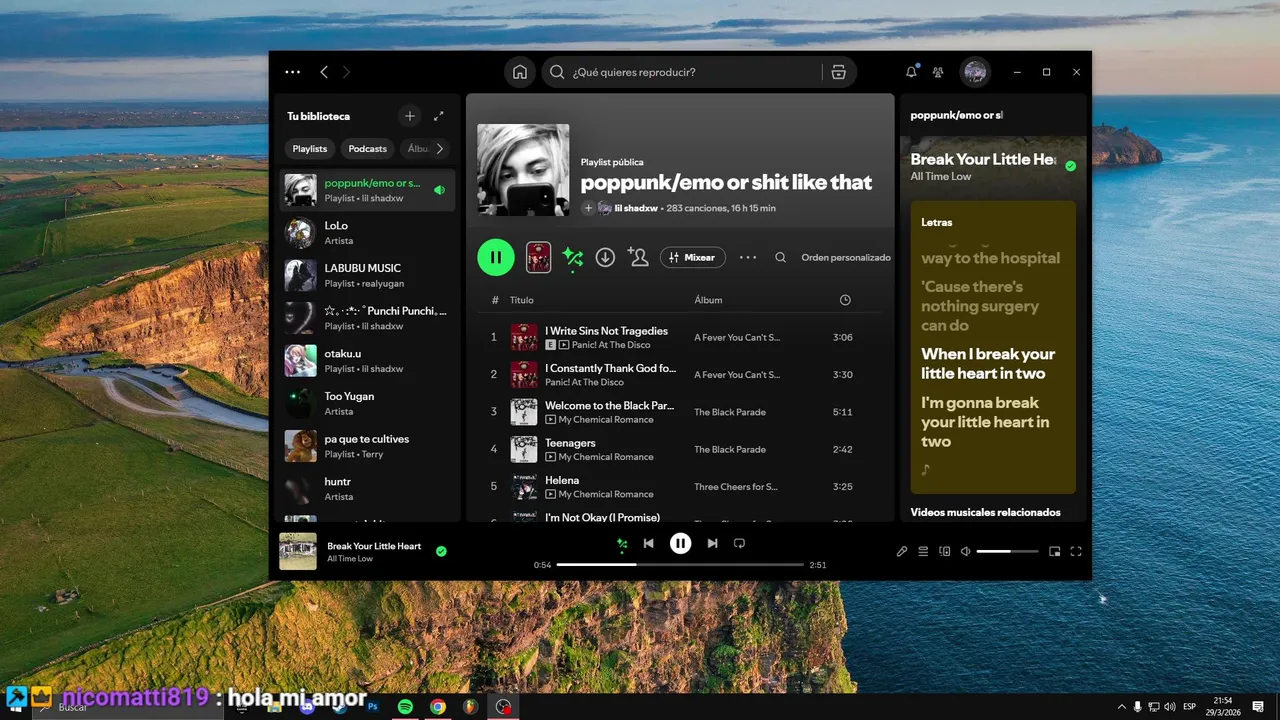The image size is (1280, 720).
Task: Expand Your Library panel
Action: [439, 116]
